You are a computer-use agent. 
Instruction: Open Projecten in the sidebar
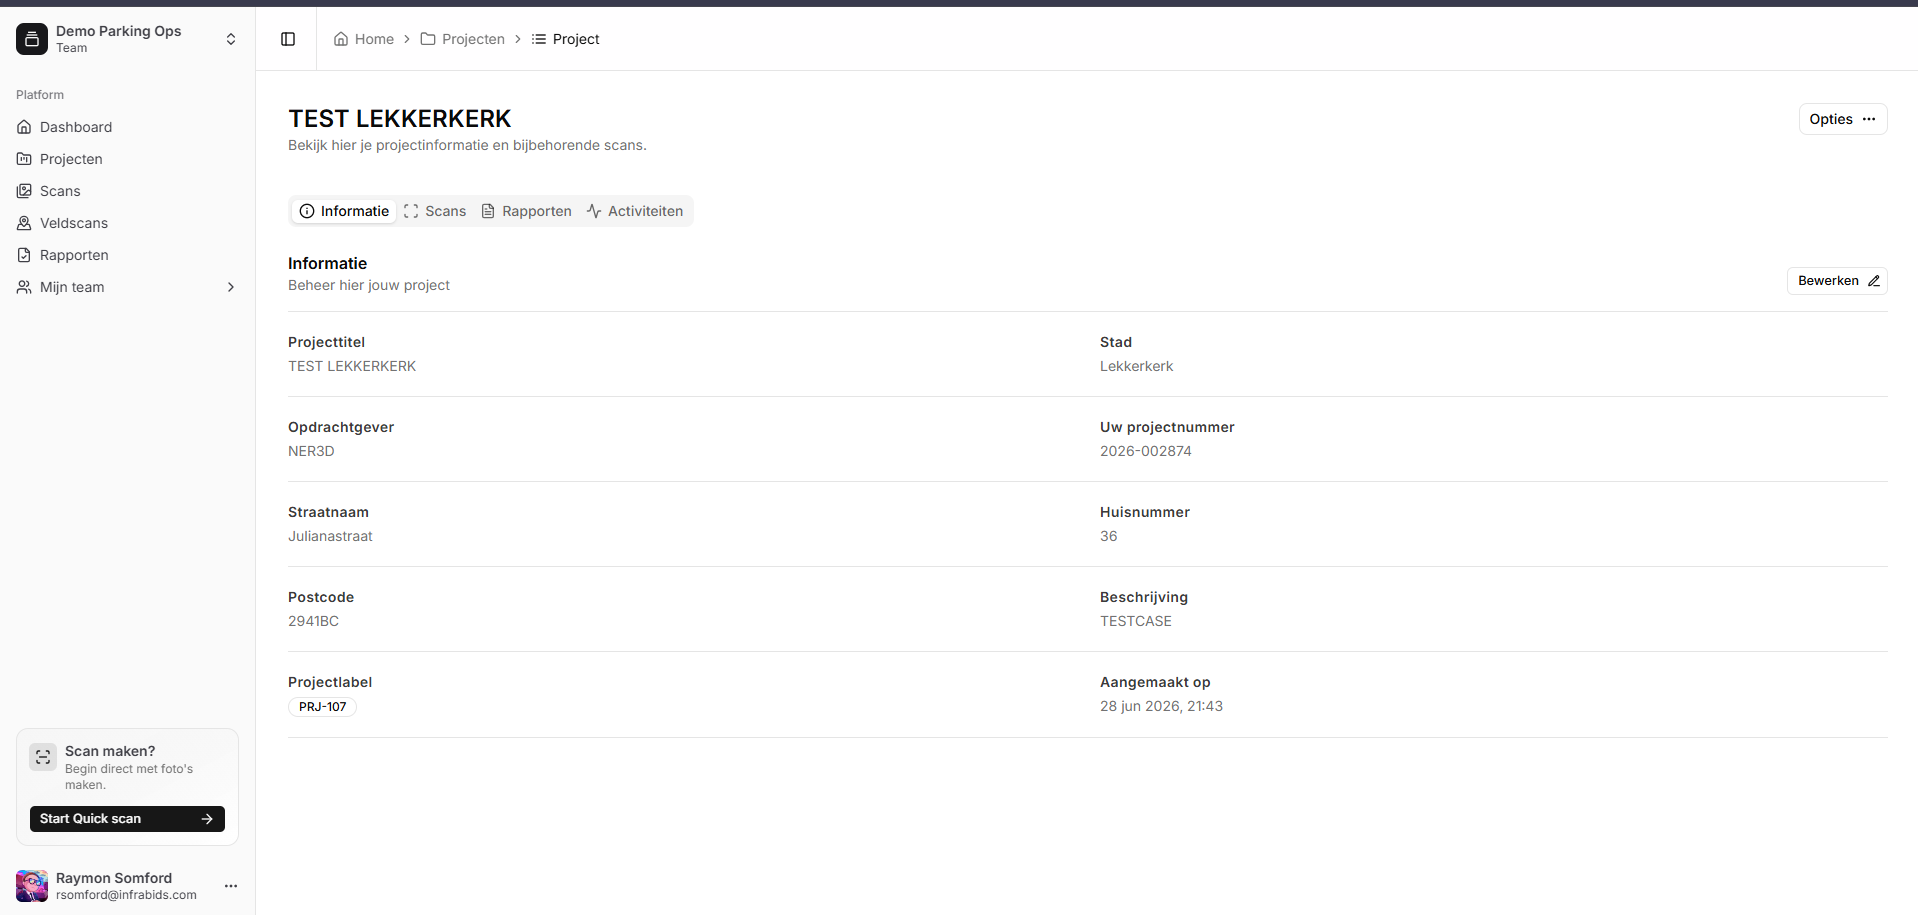tap(127, 159)
